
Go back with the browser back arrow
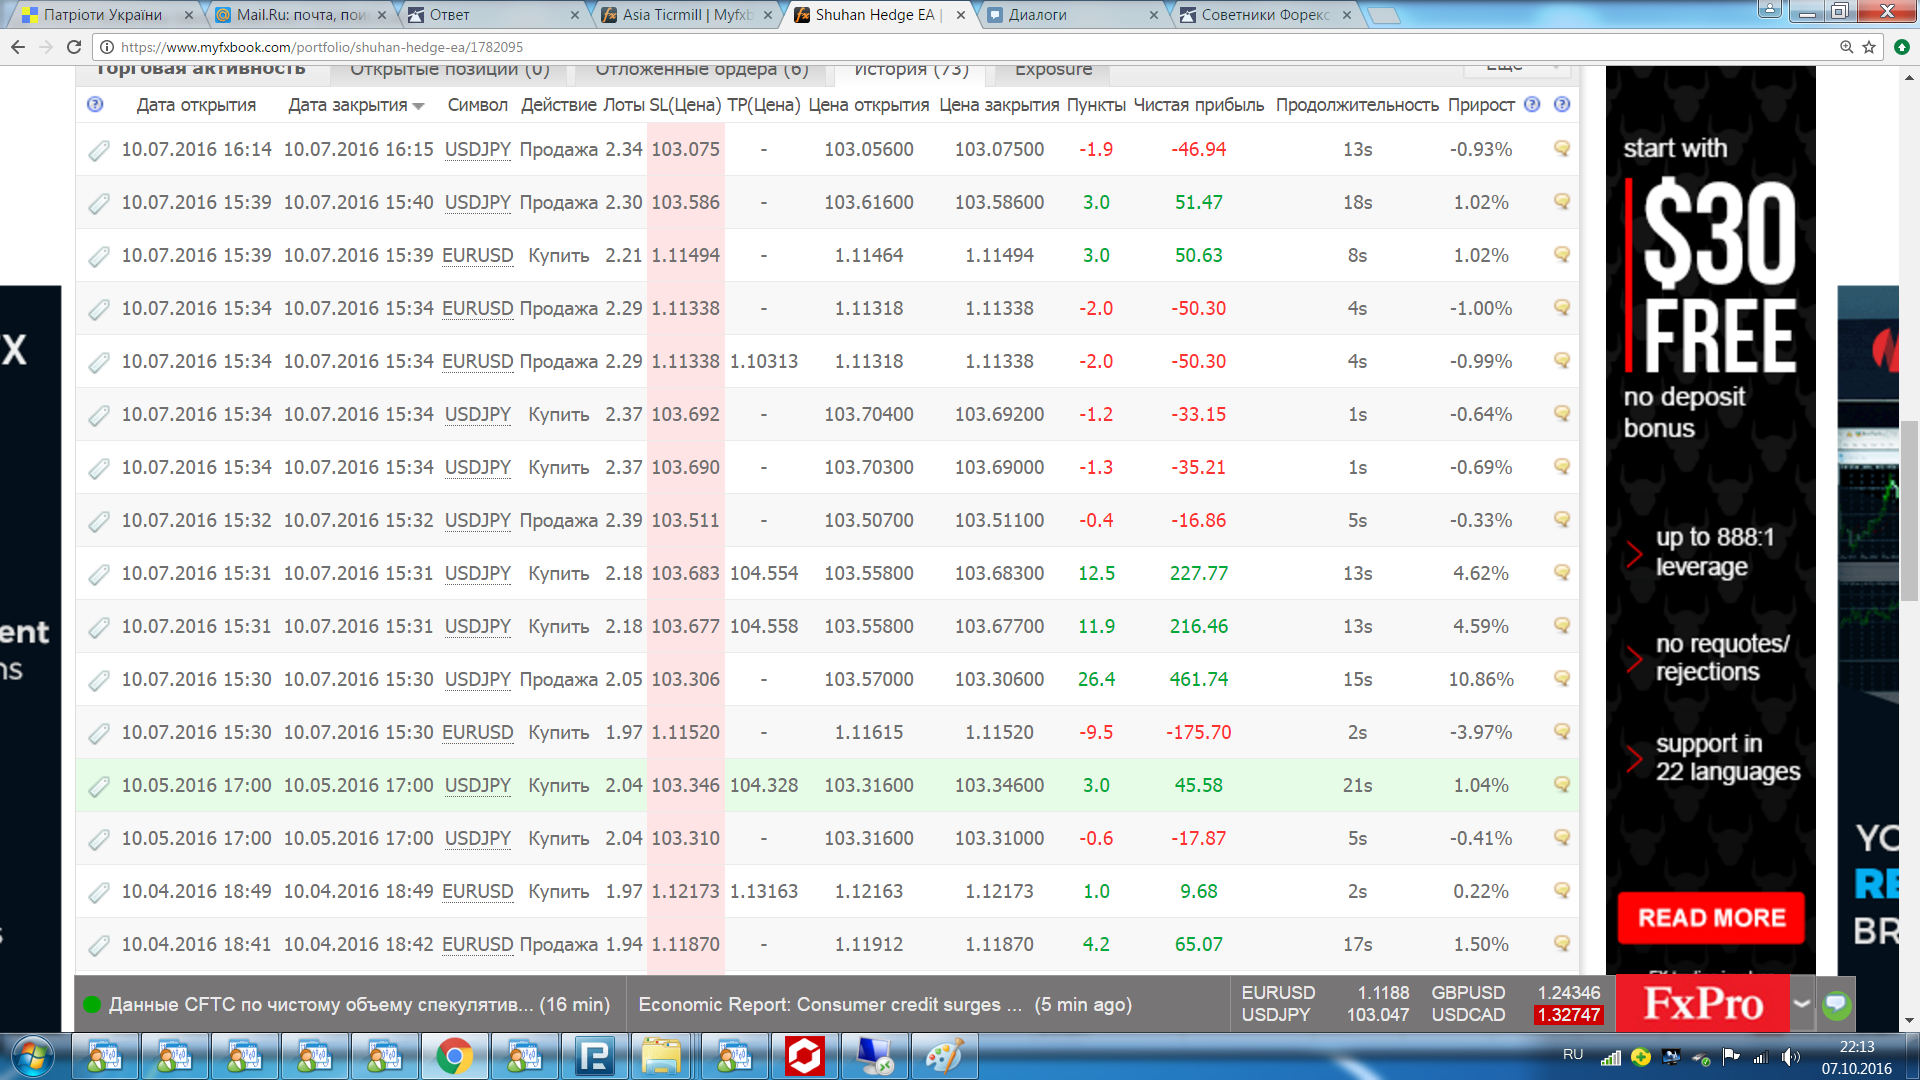click(18, 47)
